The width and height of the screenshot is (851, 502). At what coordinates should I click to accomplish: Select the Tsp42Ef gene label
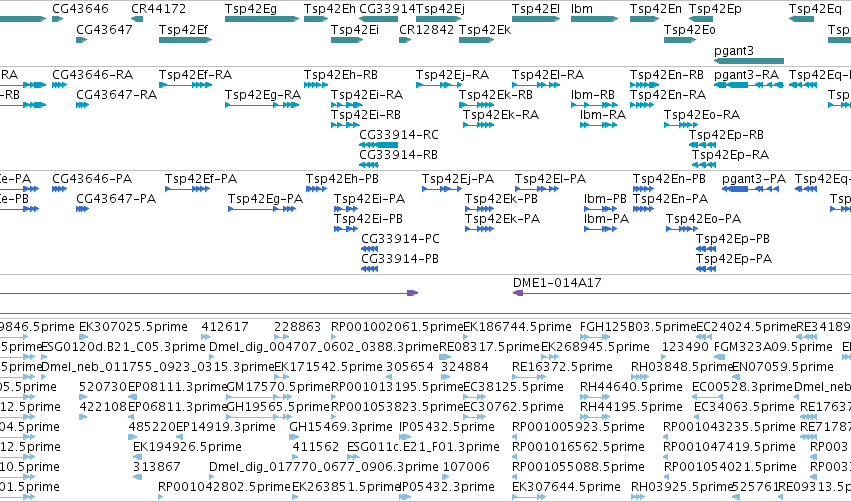pos(183,30)
